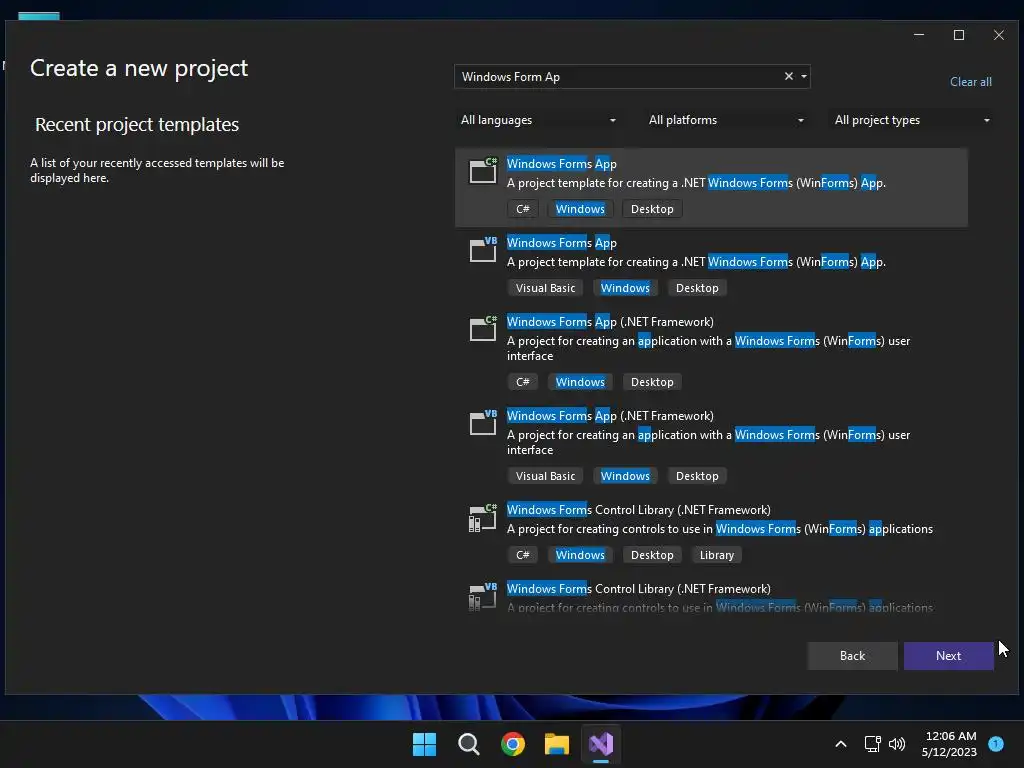1024x768 pixels.
Task: Click the Visual Basic tag of second template
Action: pyautogui.click(x=545, y=288)
